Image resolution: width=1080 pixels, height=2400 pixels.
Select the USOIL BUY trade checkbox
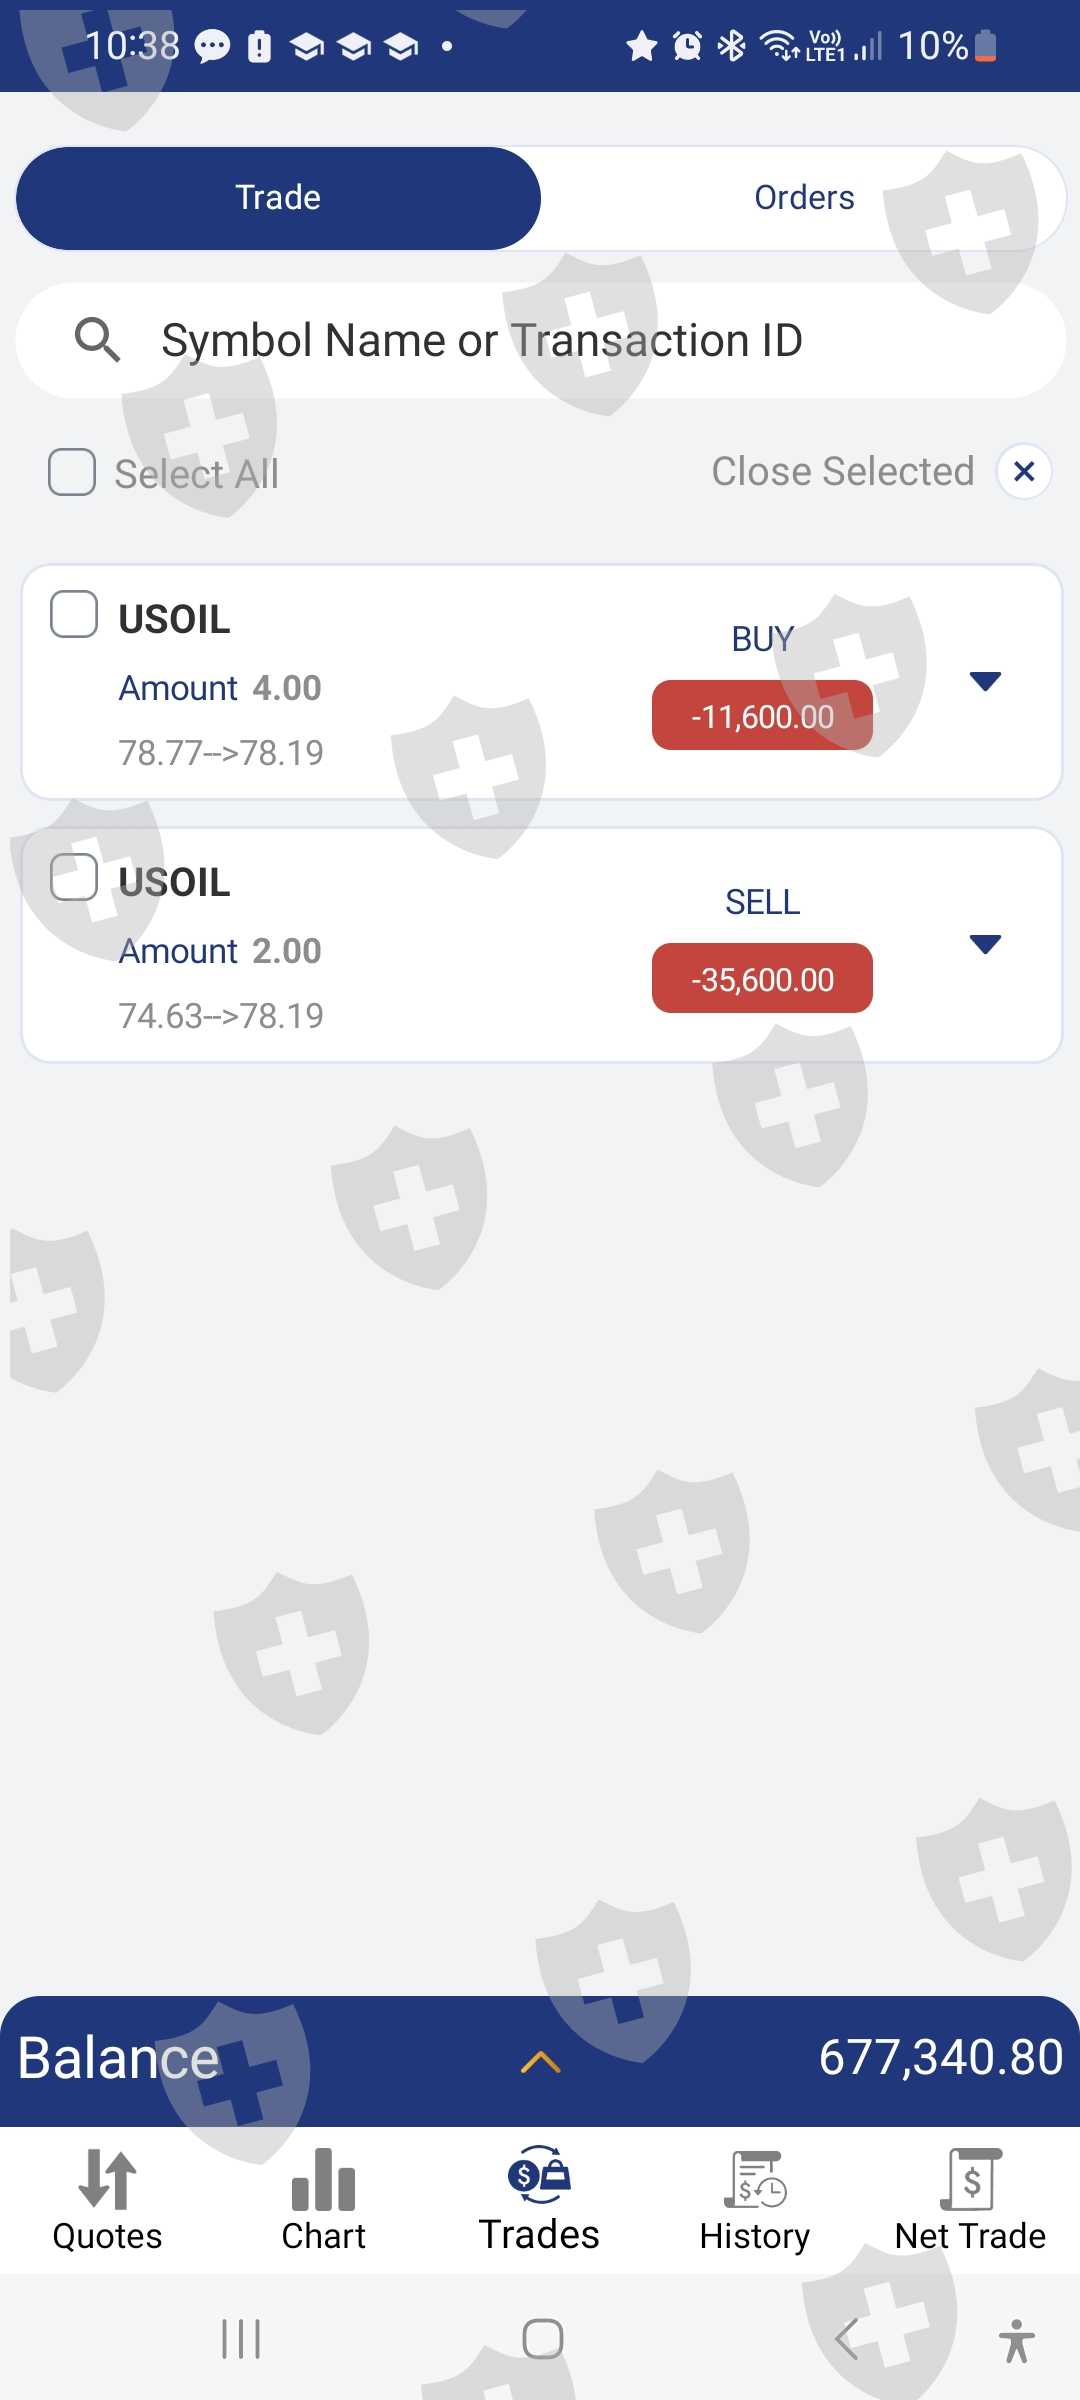pyautogui.click(x=74, y=614)
